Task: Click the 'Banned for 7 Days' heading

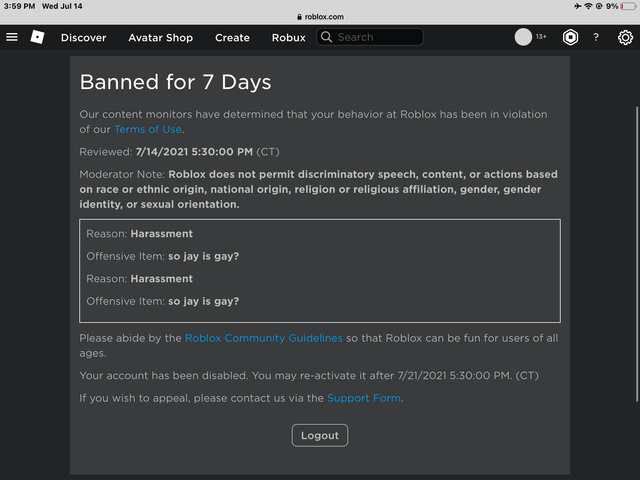Action: [x=176, y=82]
